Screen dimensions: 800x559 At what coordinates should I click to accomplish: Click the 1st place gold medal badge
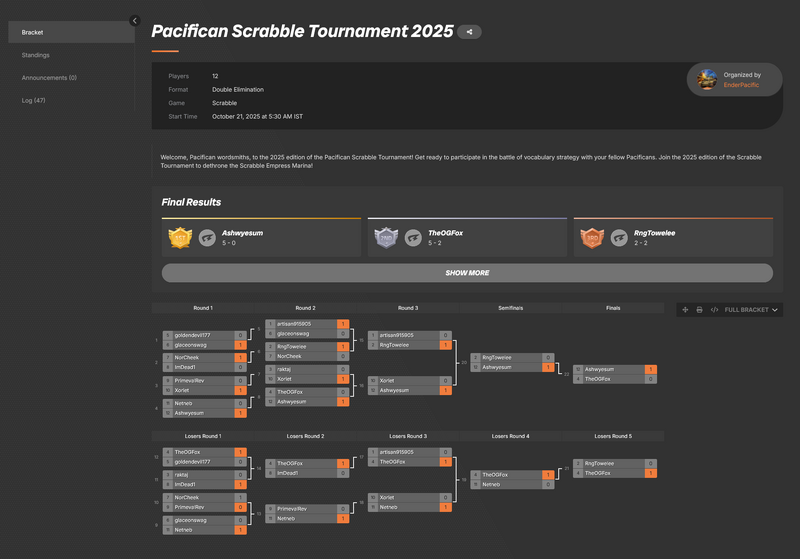tap(180, 237)
